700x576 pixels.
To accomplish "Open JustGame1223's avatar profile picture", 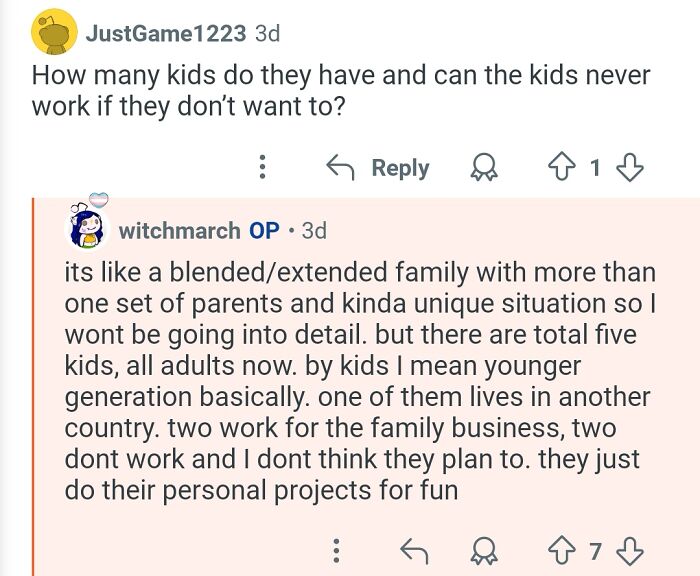I will tap(54, 32).
